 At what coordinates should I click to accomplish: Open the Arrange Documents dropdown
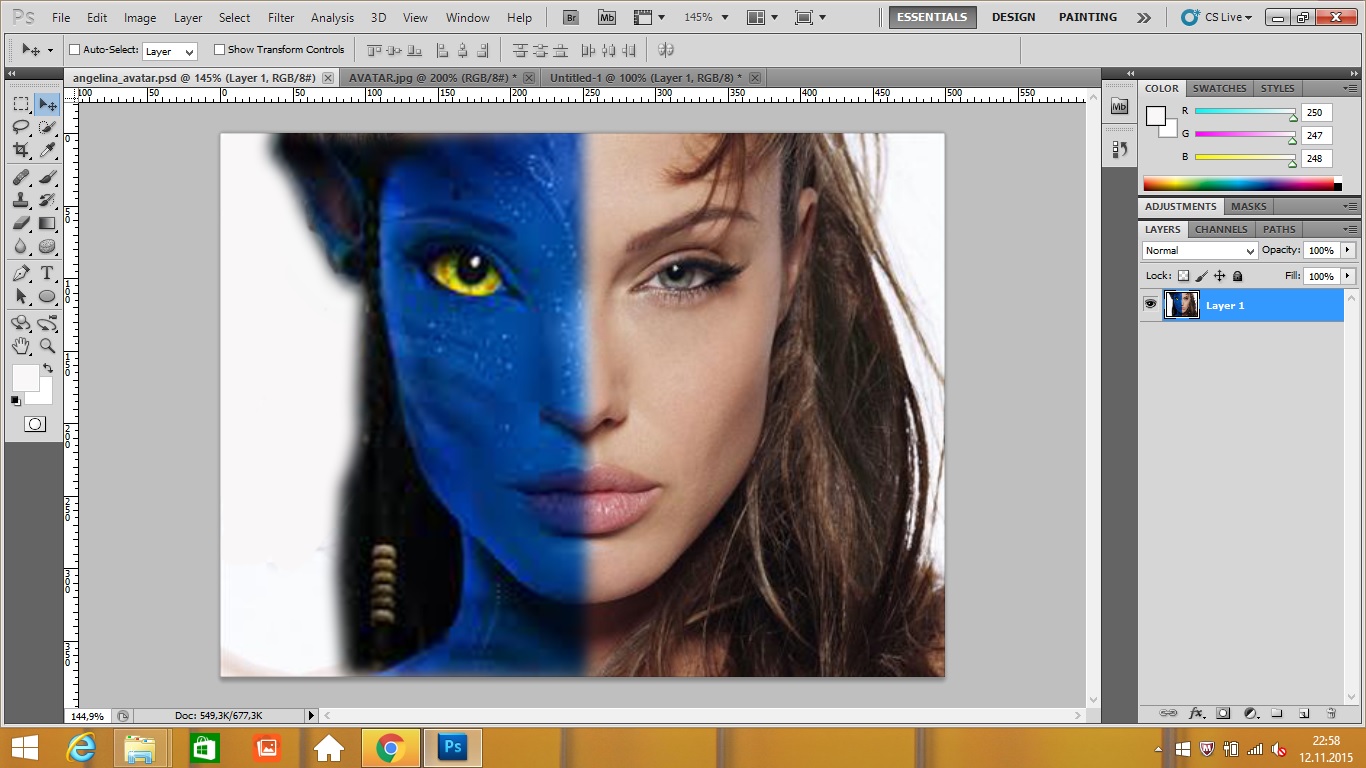point(765,17)
